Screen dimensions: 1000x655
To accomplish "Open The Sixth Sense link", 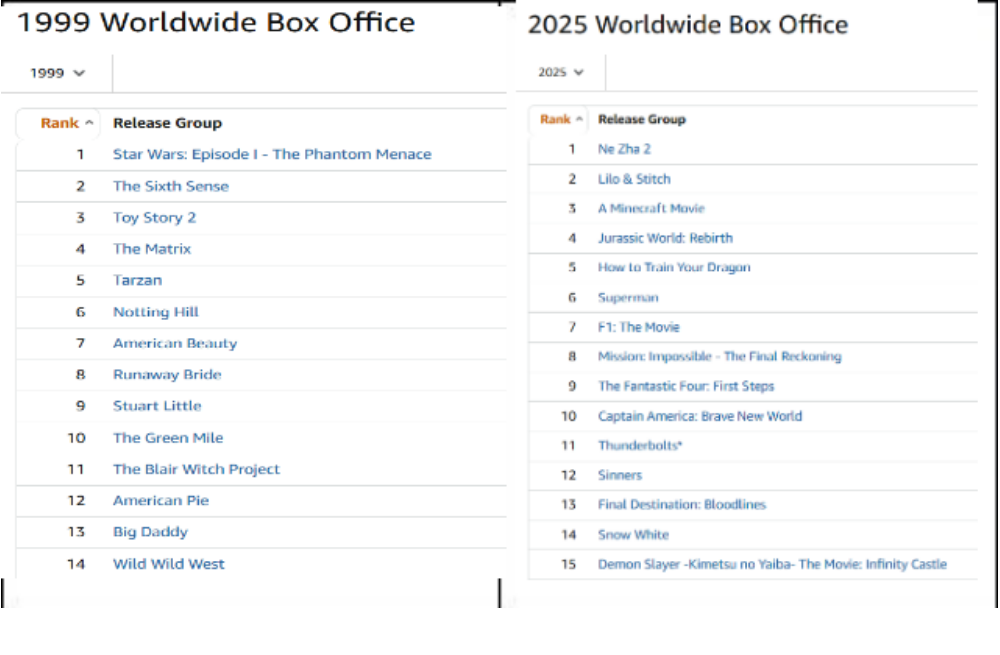I will 171,186.
